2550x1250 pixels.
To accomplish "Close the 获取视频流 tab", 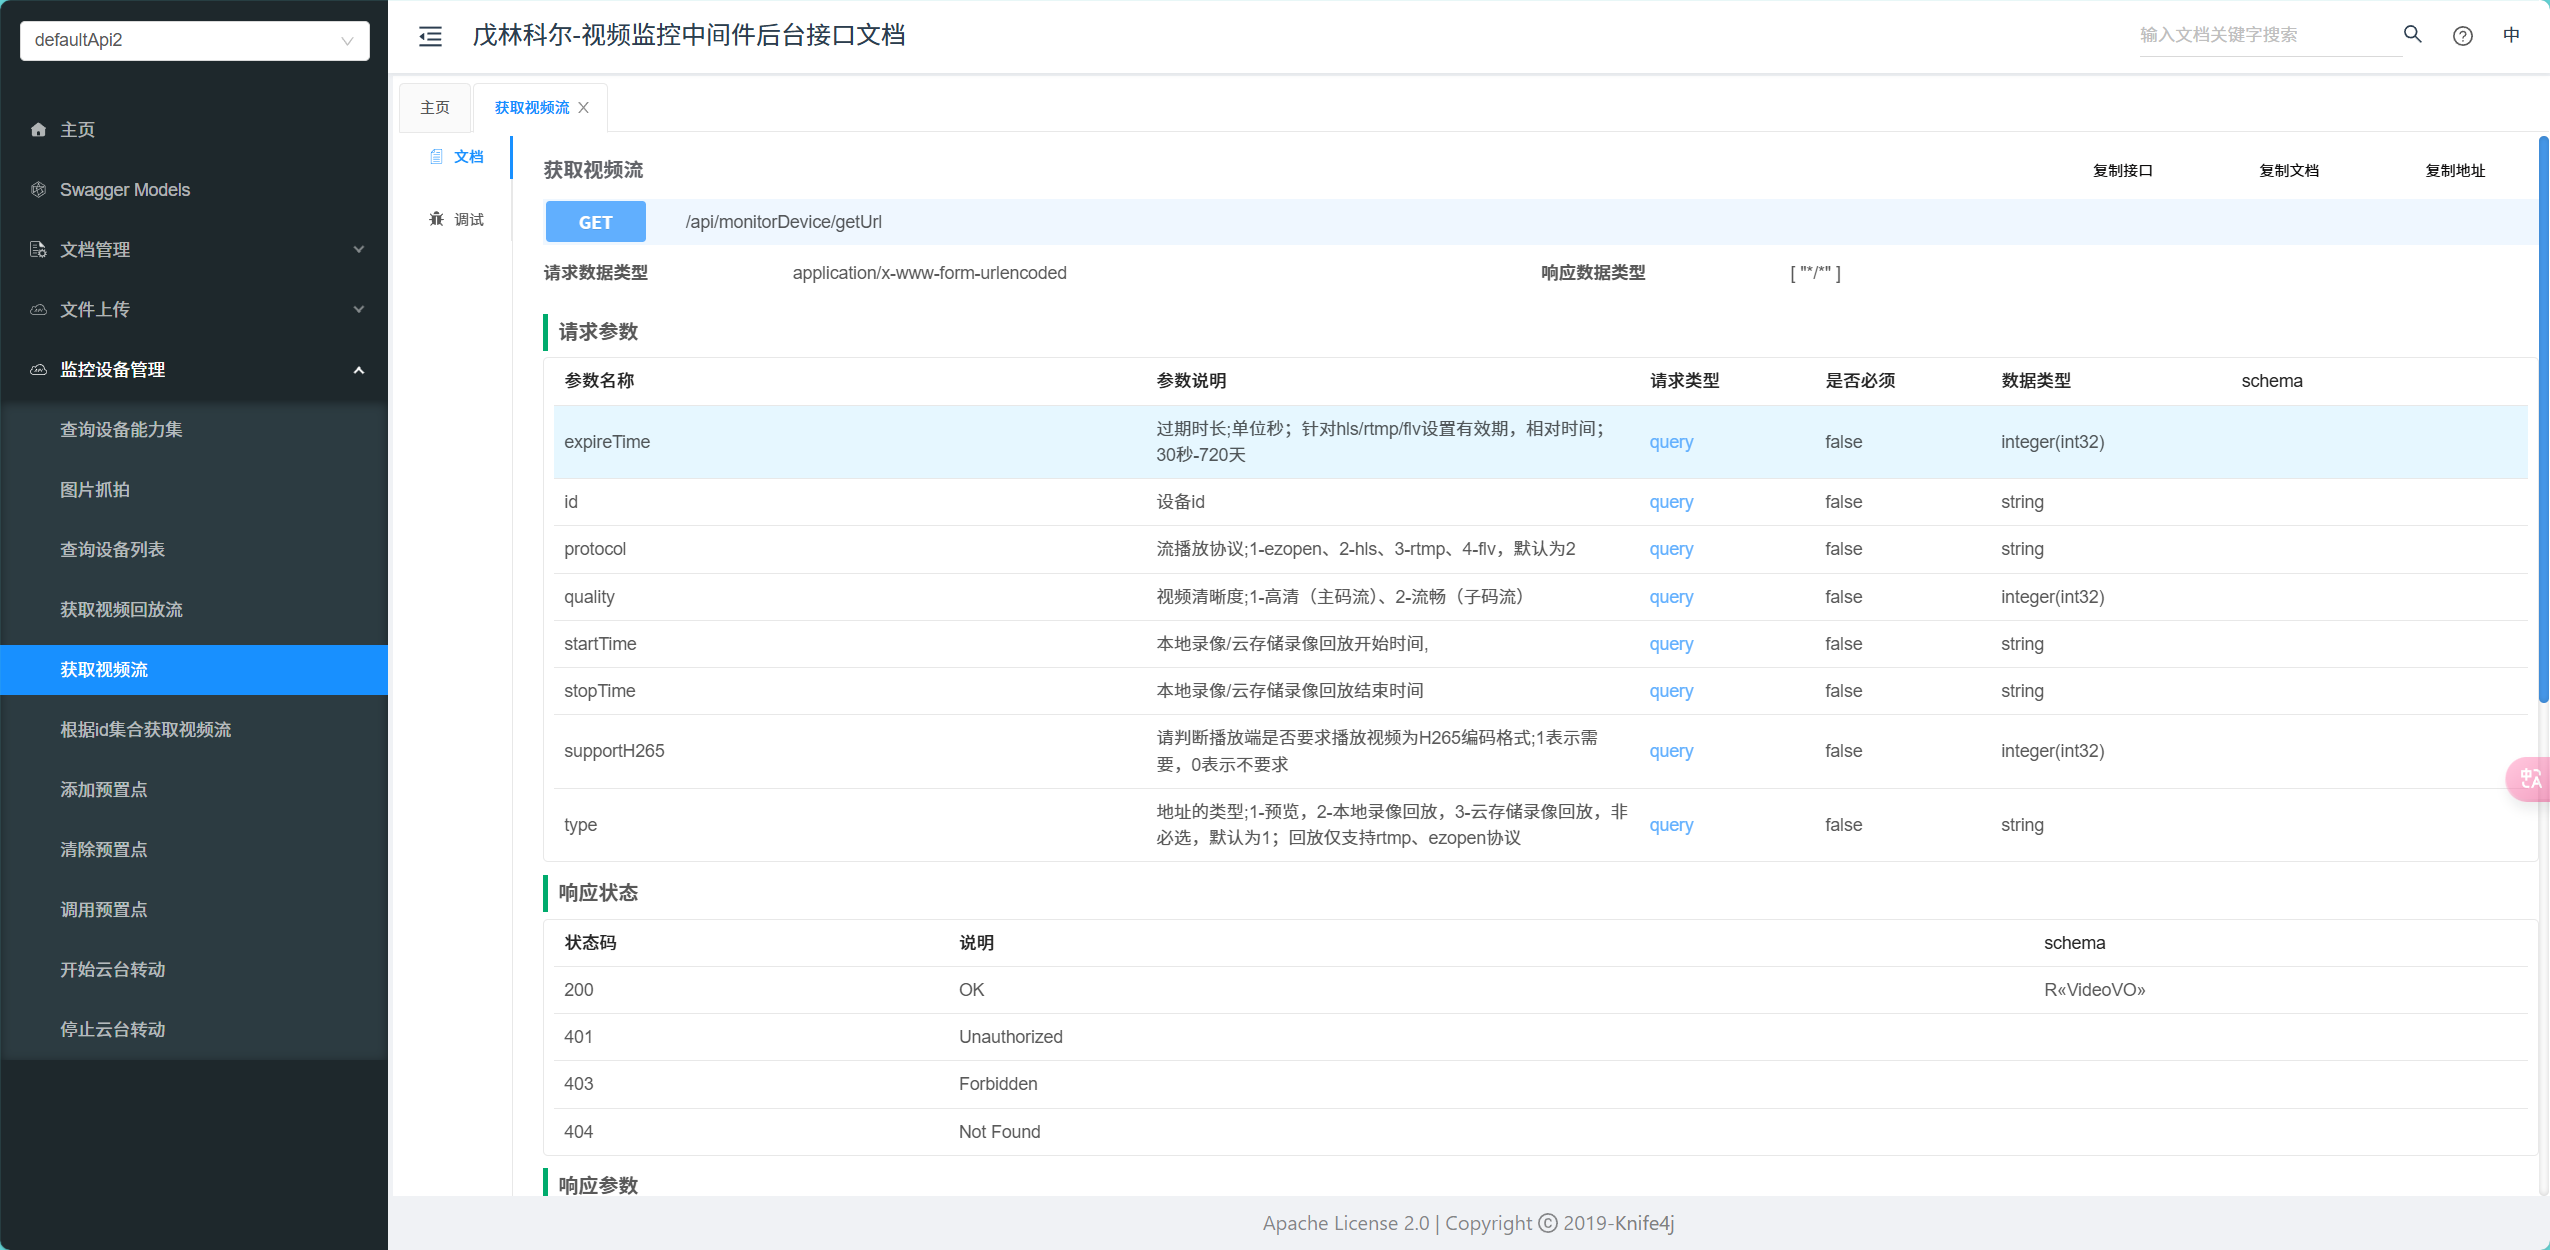I will click(584, 108).
